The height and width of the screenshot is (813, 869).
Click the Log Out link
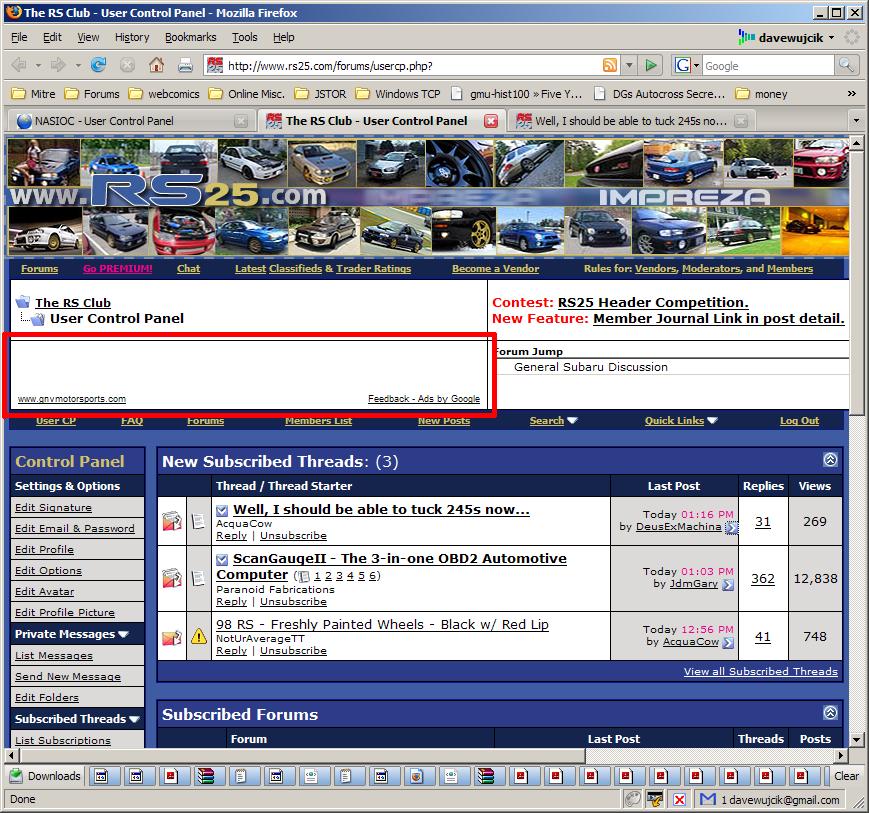[x=799, y=421]
